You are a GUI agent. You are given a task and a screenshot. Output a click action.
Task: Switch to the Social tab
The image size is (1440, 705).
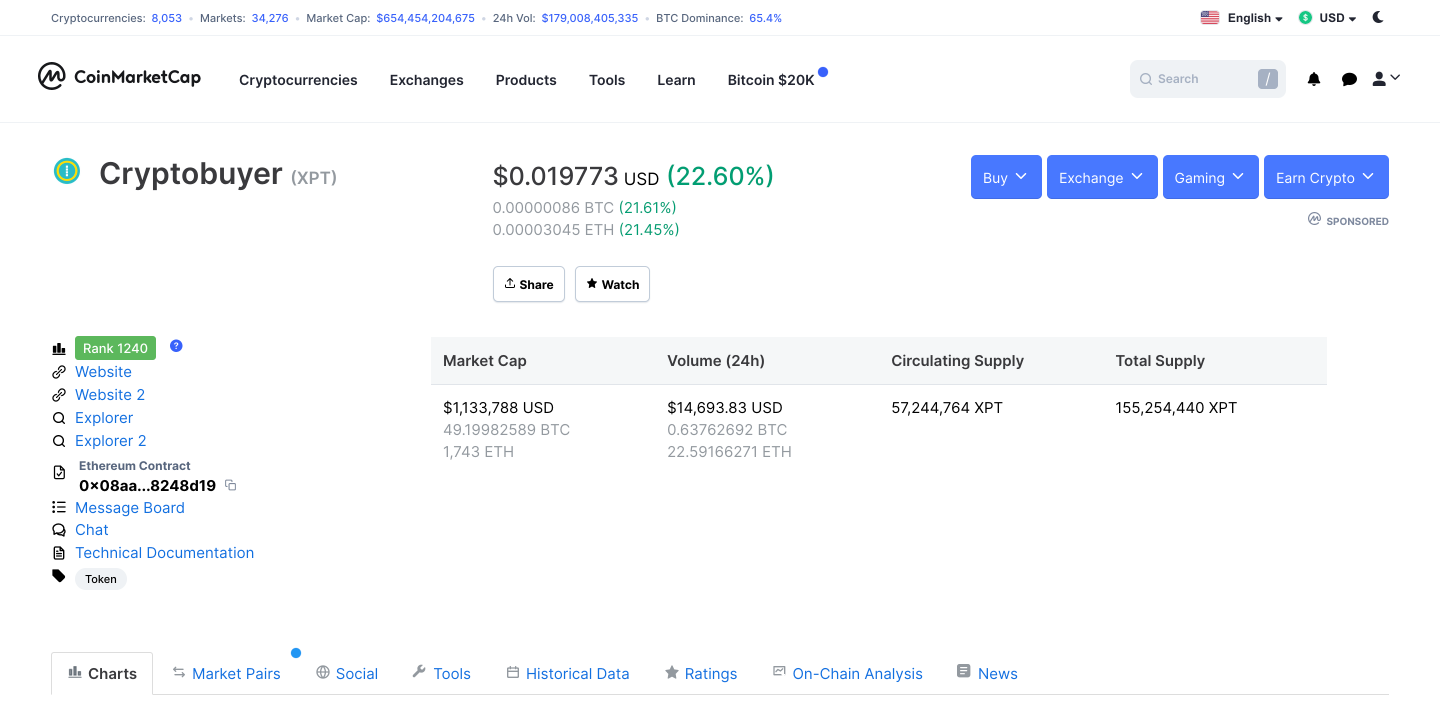click(x=347, y=673)
